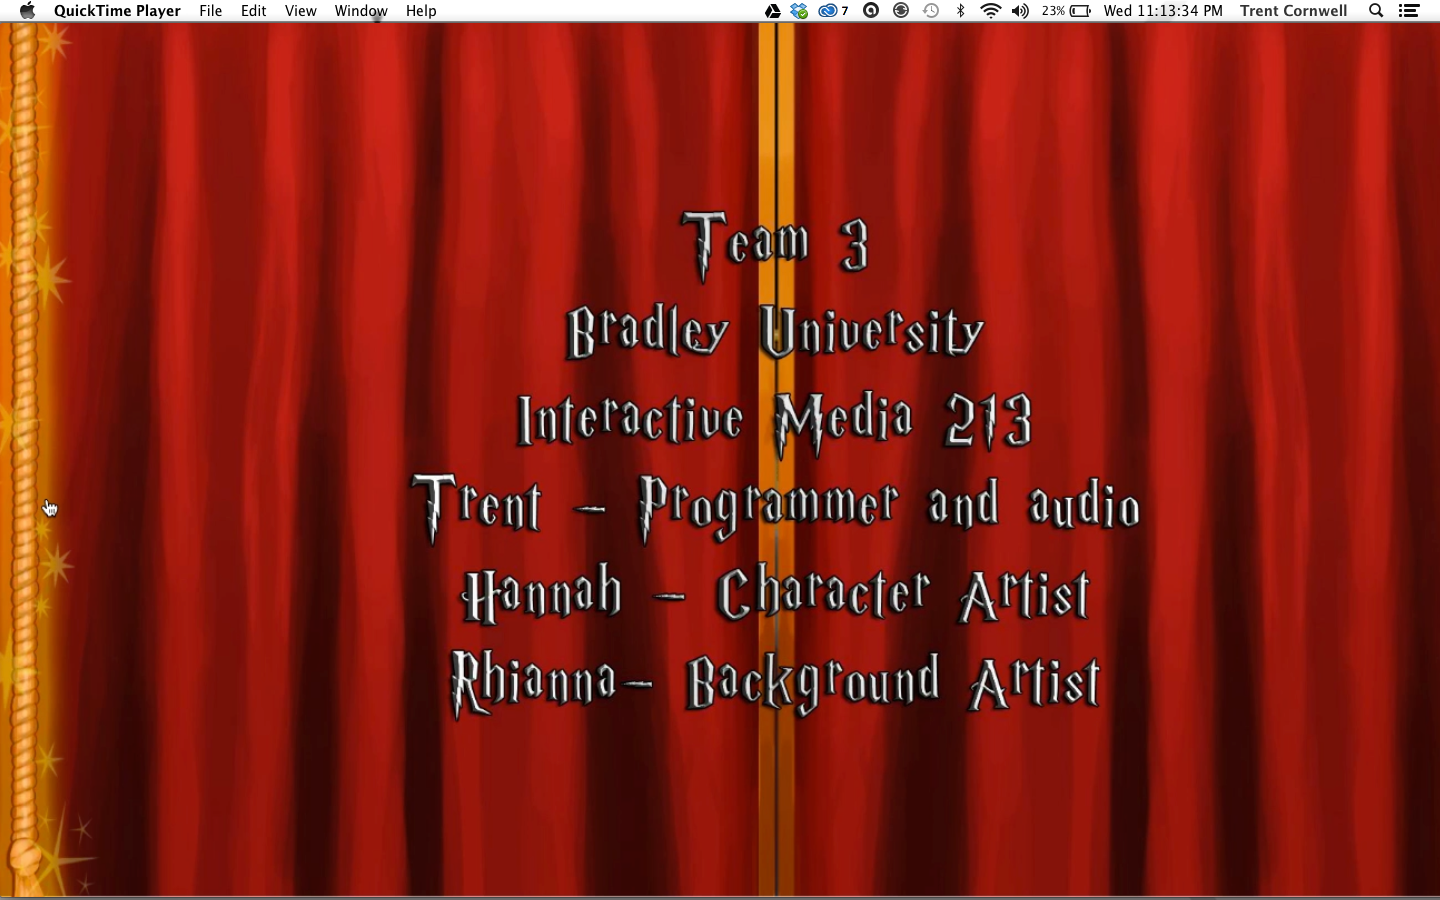Click the battery status icon
The height and width of the screenshot is (900, 1440).
click(1081, 11)
